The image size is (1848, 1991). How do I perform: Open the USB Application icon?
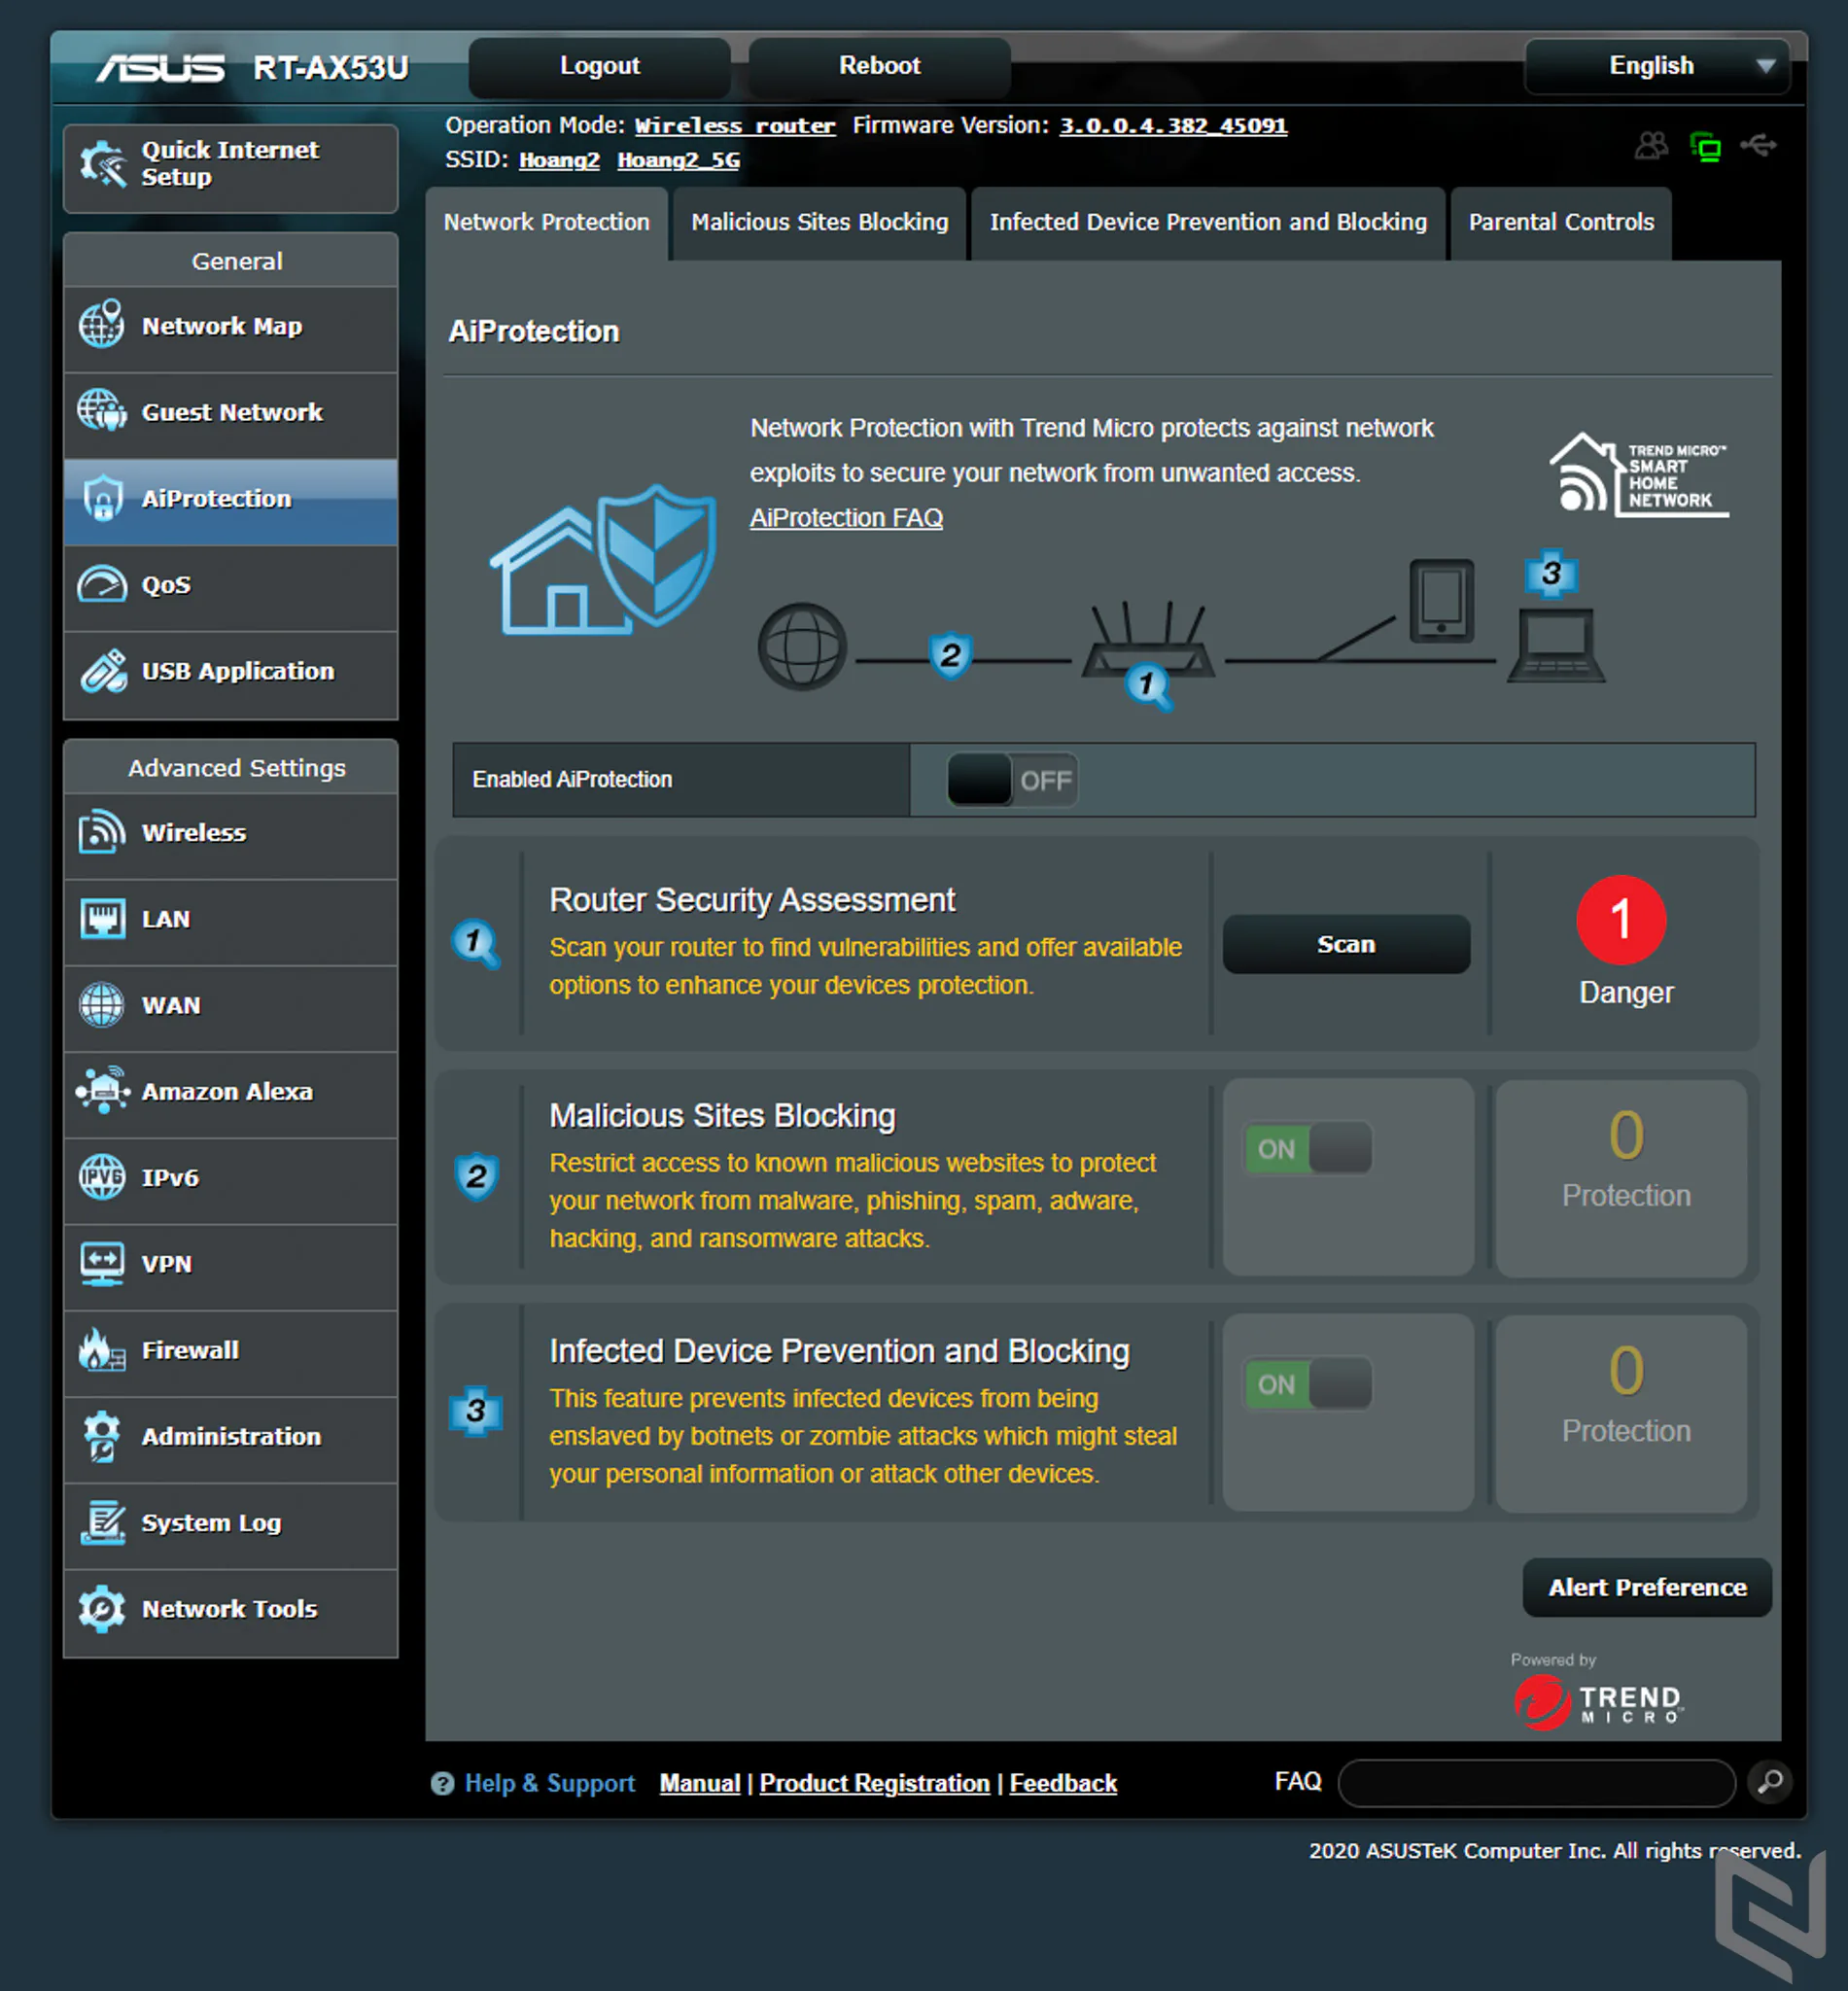[102, 671]
